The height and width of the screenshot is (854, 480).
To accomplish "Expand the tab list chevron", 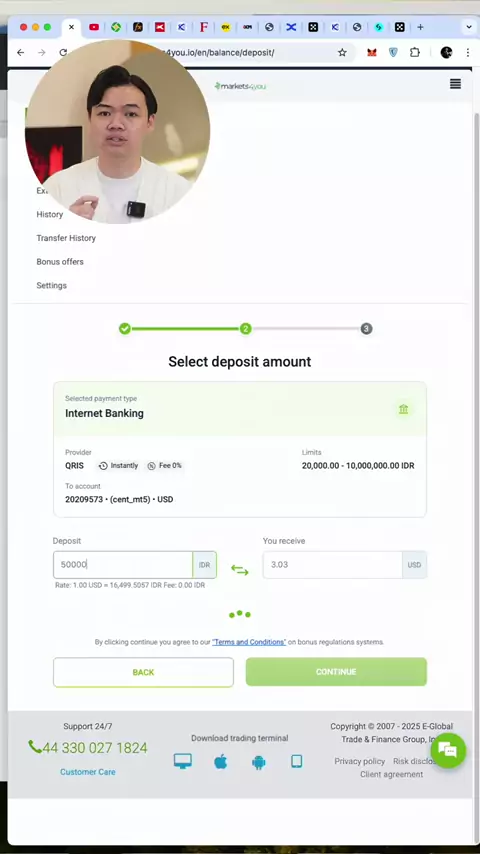I will coord(469,27).
